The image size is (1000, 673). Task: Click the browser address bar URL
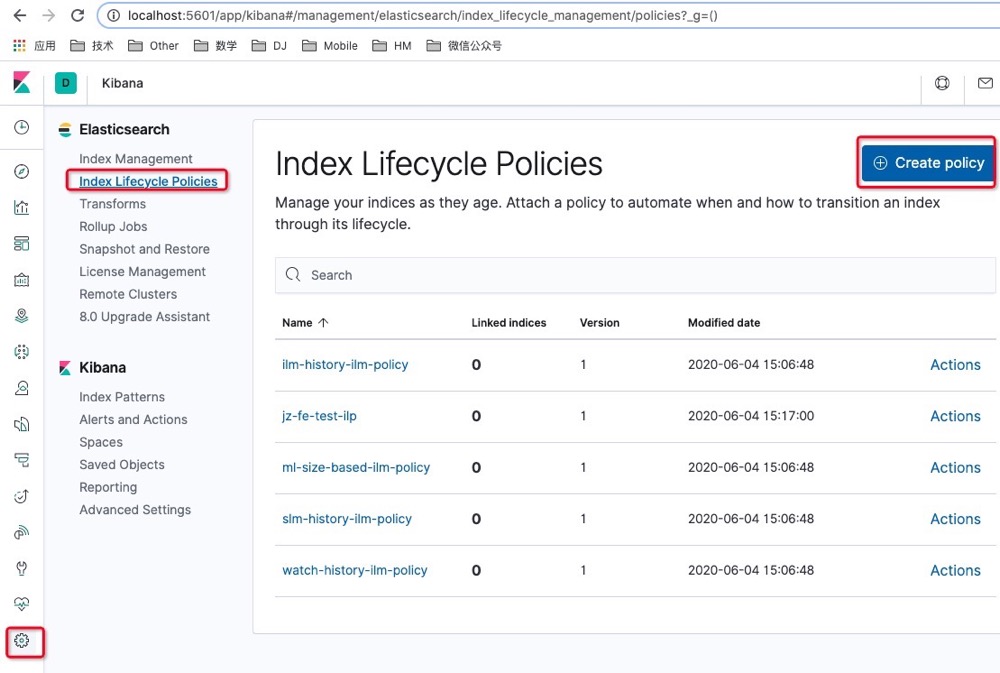pos(422,15)
